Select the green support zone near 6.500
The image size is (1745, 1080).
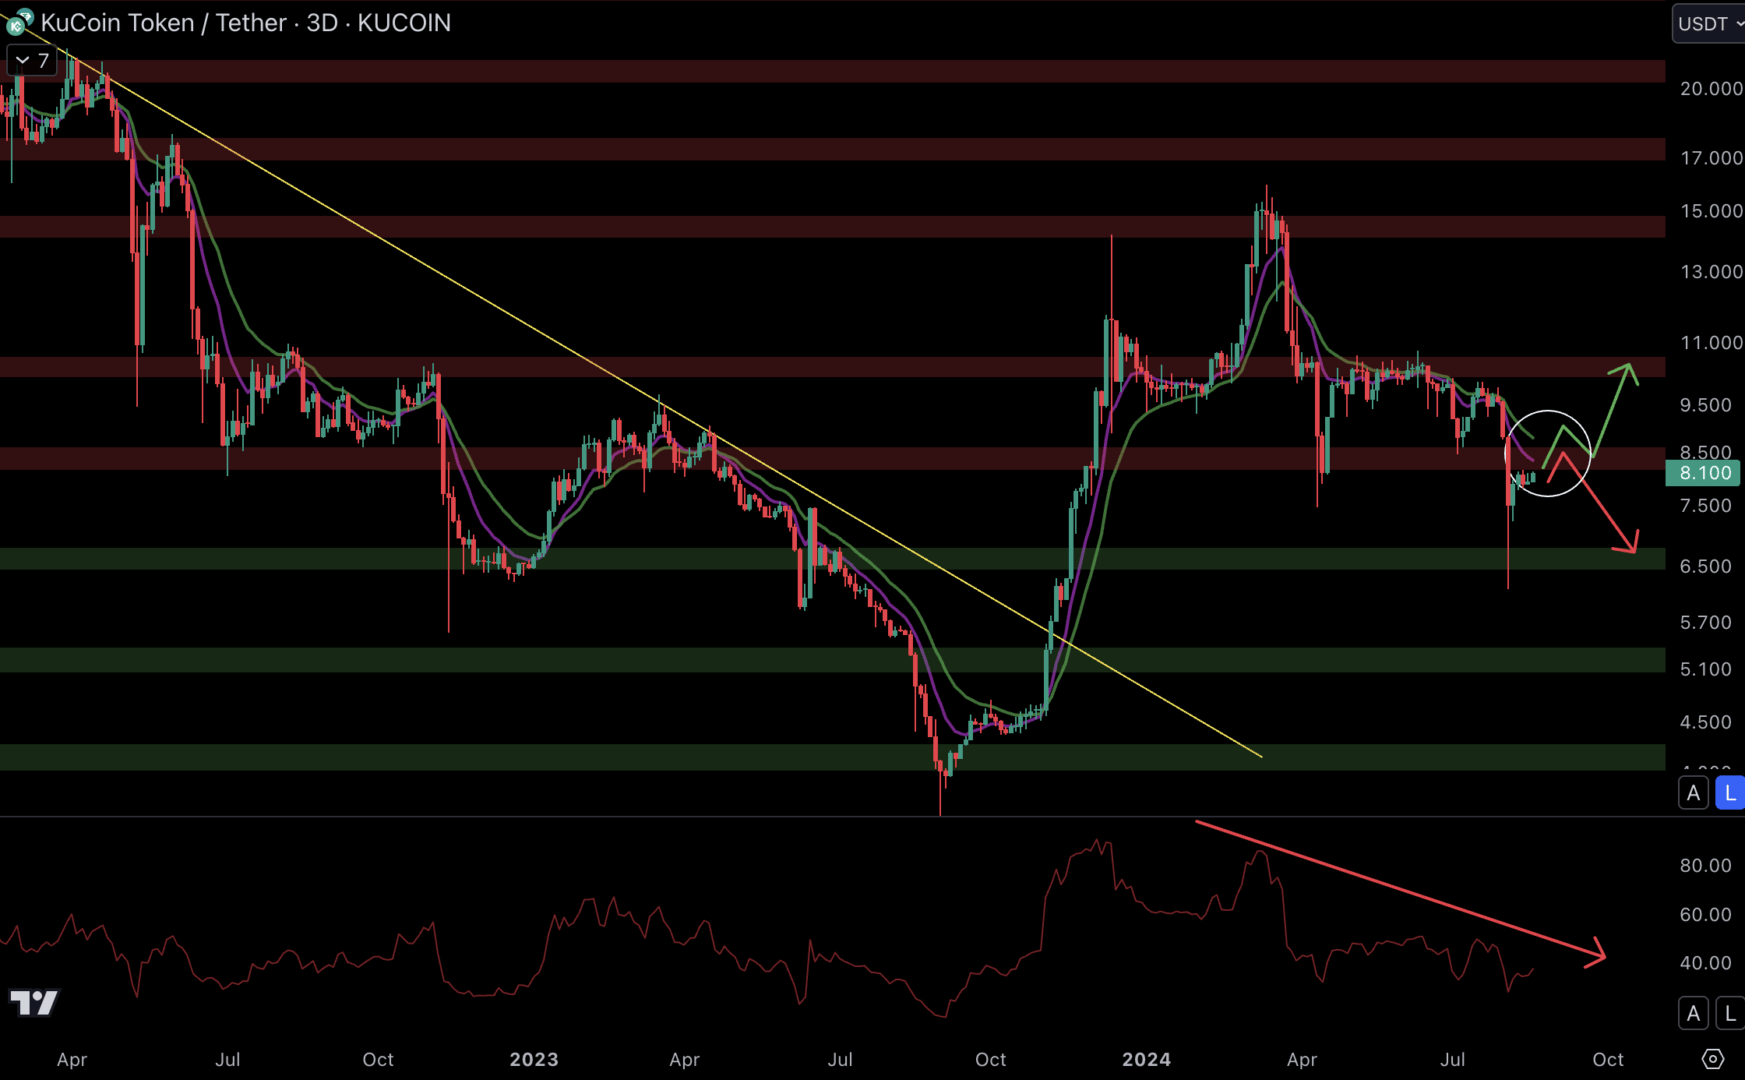point(800,558)
